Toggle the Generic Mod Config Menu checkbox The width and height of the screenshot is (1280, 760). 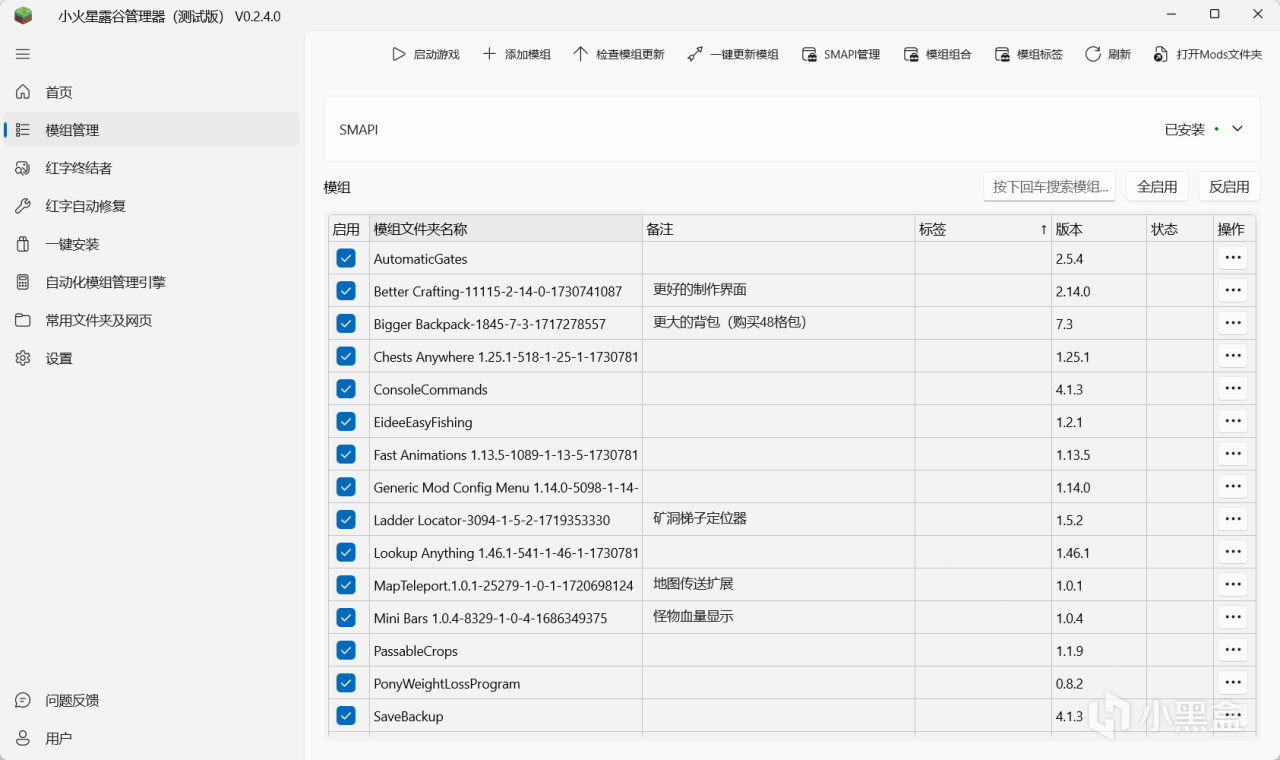(346, 487)
